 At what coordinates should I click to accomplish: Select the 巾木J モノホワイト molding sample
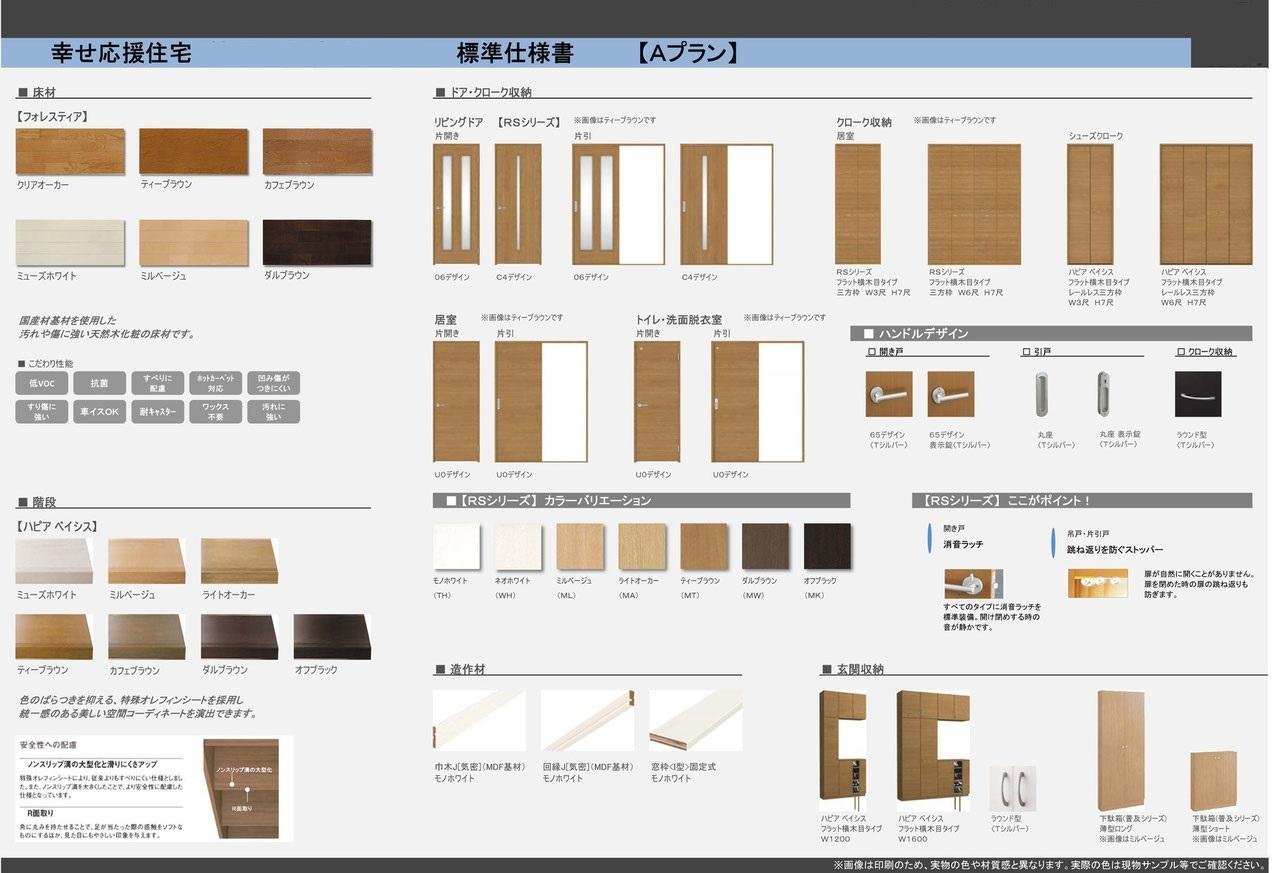479,720
